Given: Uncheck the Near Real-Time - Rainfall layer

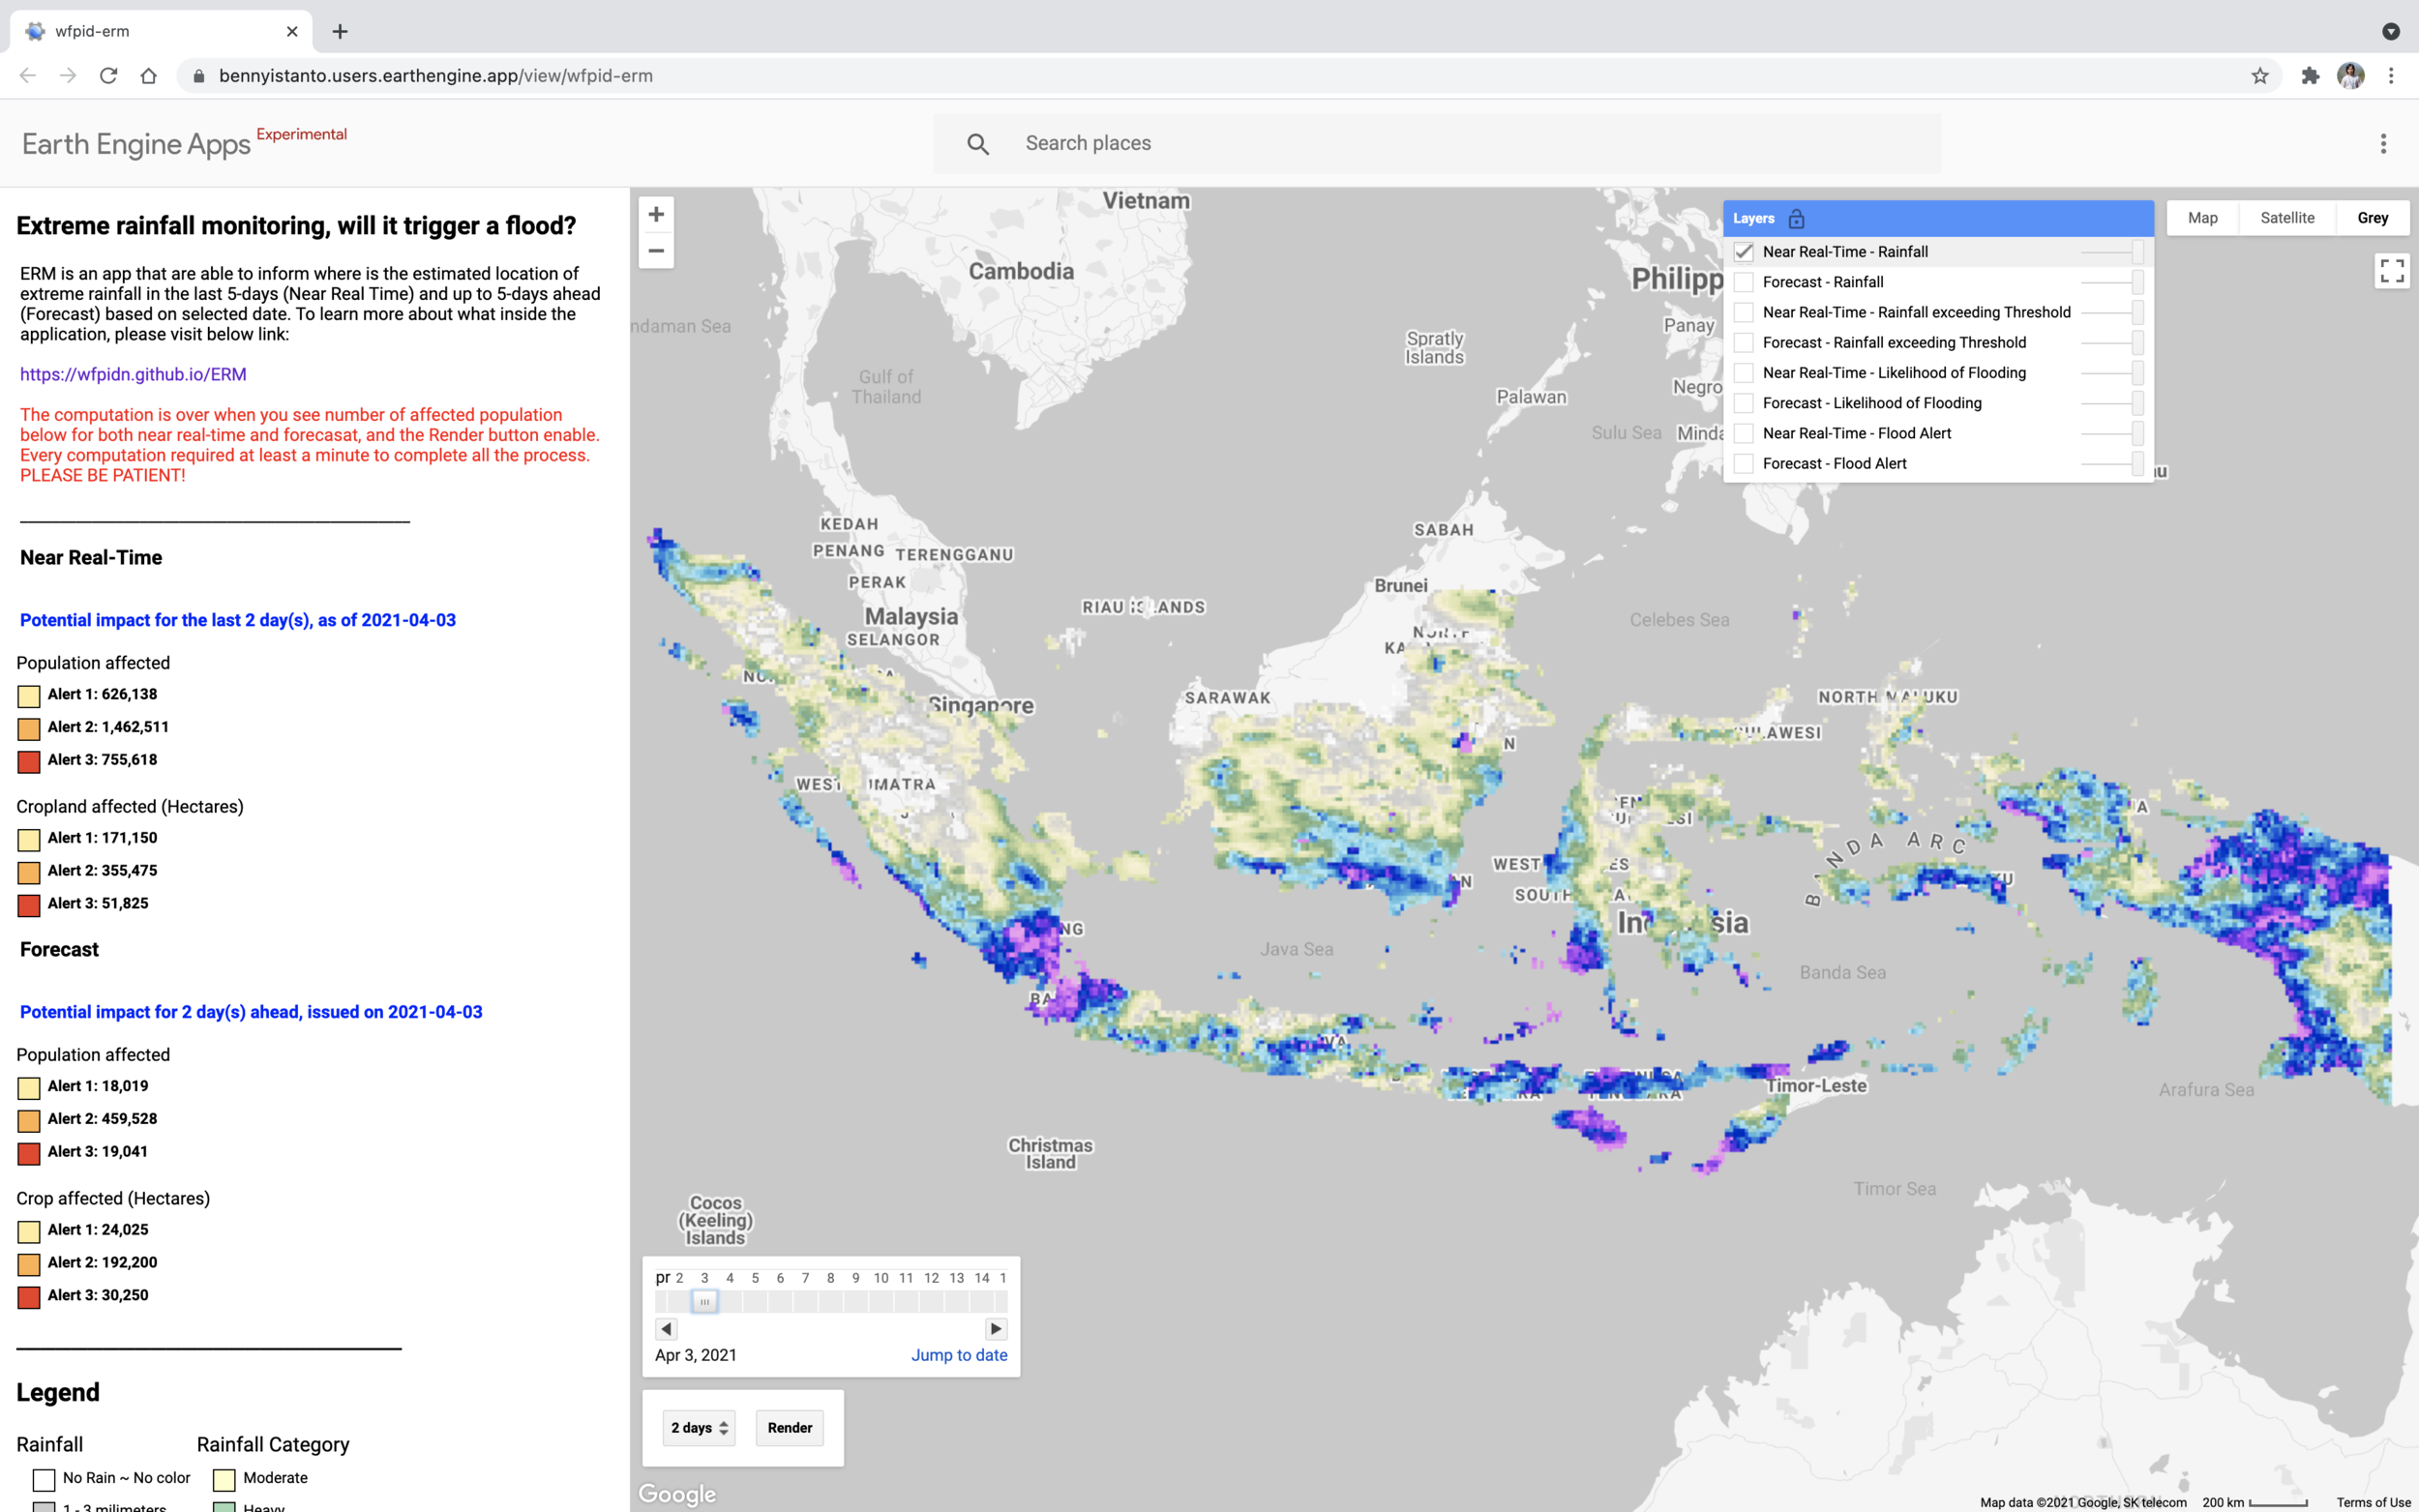Looking at the screenshot, I should [x=1744, y=252].
